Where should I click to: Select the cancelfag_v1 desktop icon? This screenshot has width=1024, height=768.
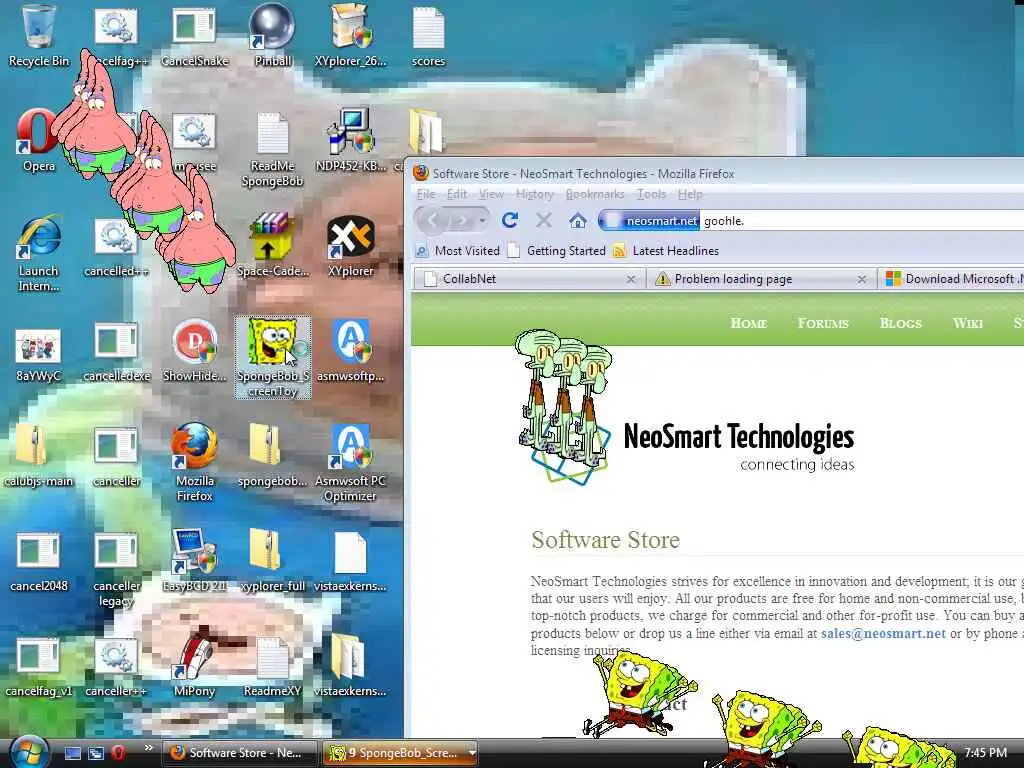38,666
